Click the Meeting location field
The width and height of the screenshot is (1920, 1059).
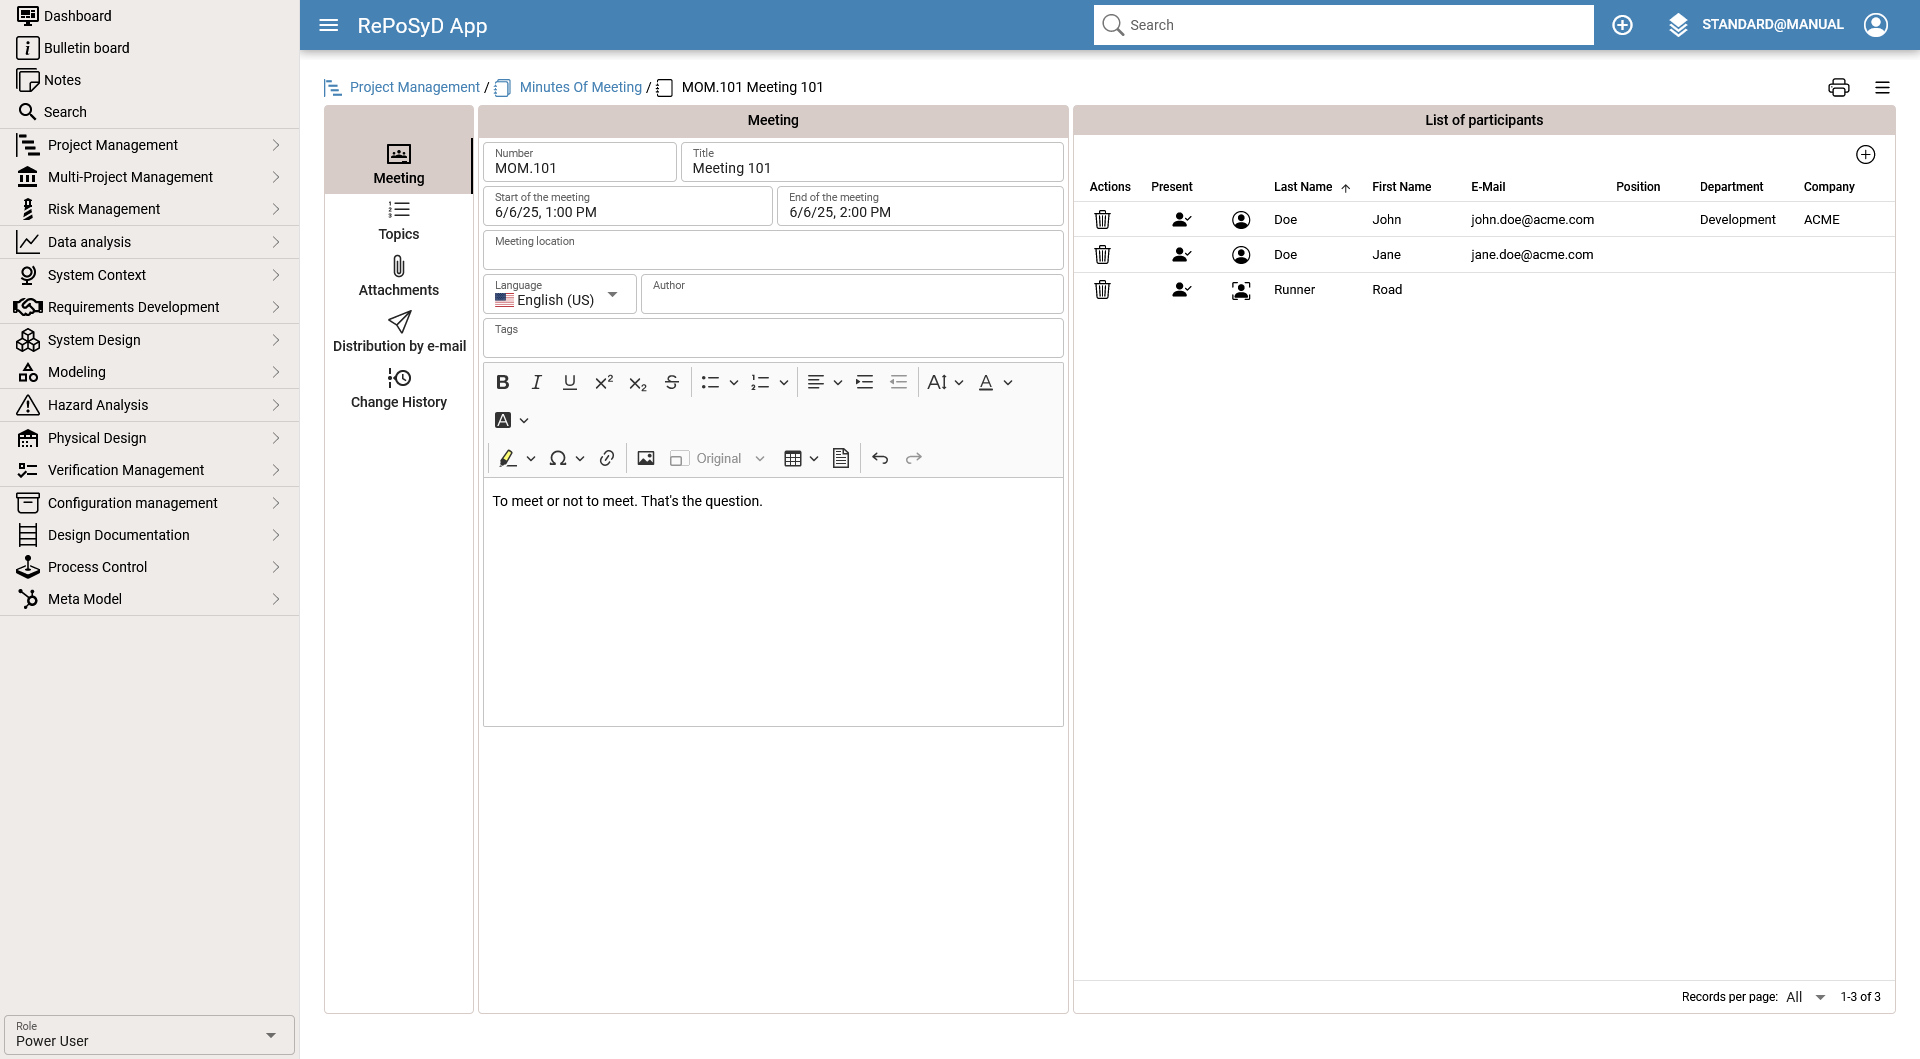click(x=773, y=250)
